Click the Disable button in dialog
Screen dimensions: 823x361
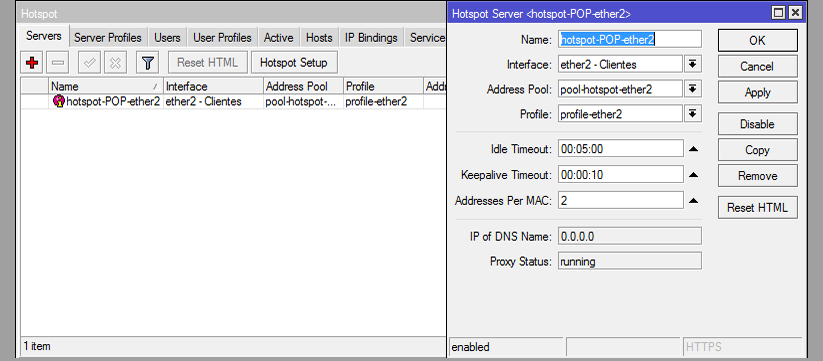[757, 124]
